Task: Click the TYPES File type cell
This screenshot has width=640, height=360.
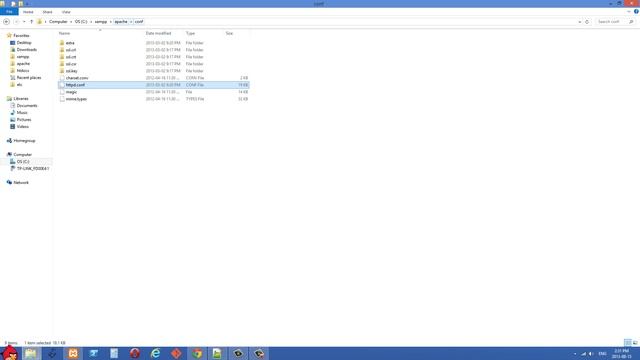Action: coord(195,99)
